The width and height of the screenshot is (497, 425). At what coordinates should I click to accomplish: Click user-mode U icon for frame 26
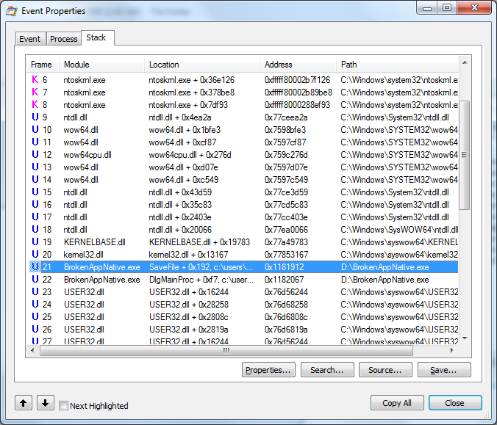pos(35,329)
